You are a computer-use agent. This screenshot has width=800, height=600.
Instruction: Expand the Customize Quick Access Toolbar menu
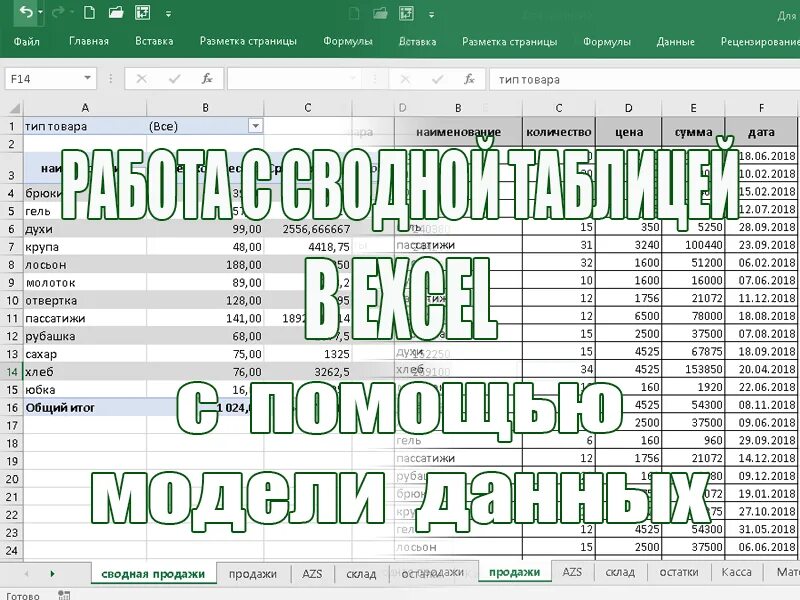pyautogui.click(x=168, y=13)
